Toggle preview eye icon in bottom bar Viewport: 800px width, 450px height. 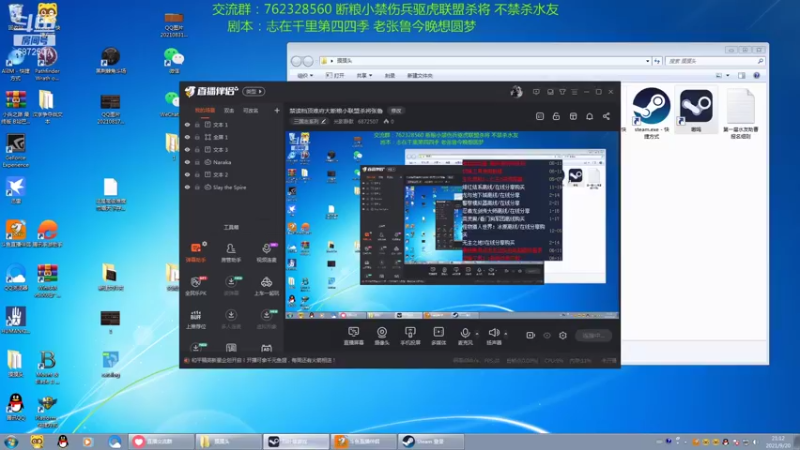(547, 335)
